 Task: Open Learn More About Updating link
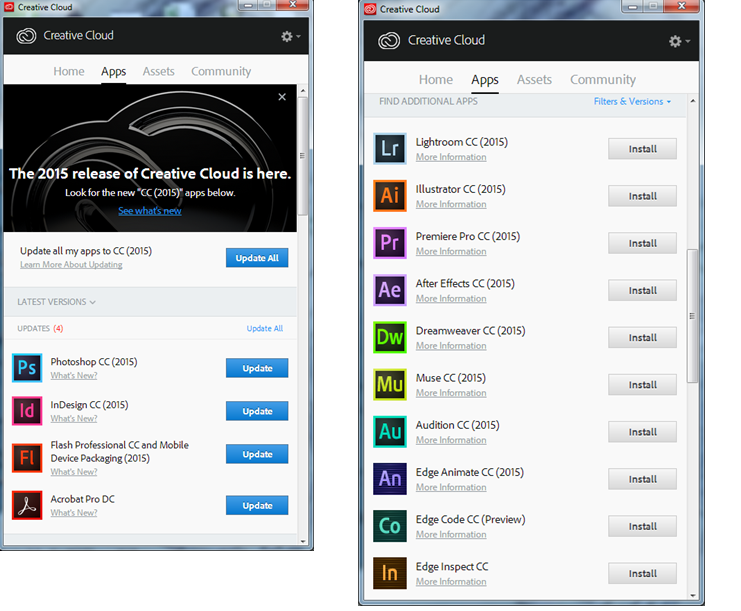pos(71,265)
